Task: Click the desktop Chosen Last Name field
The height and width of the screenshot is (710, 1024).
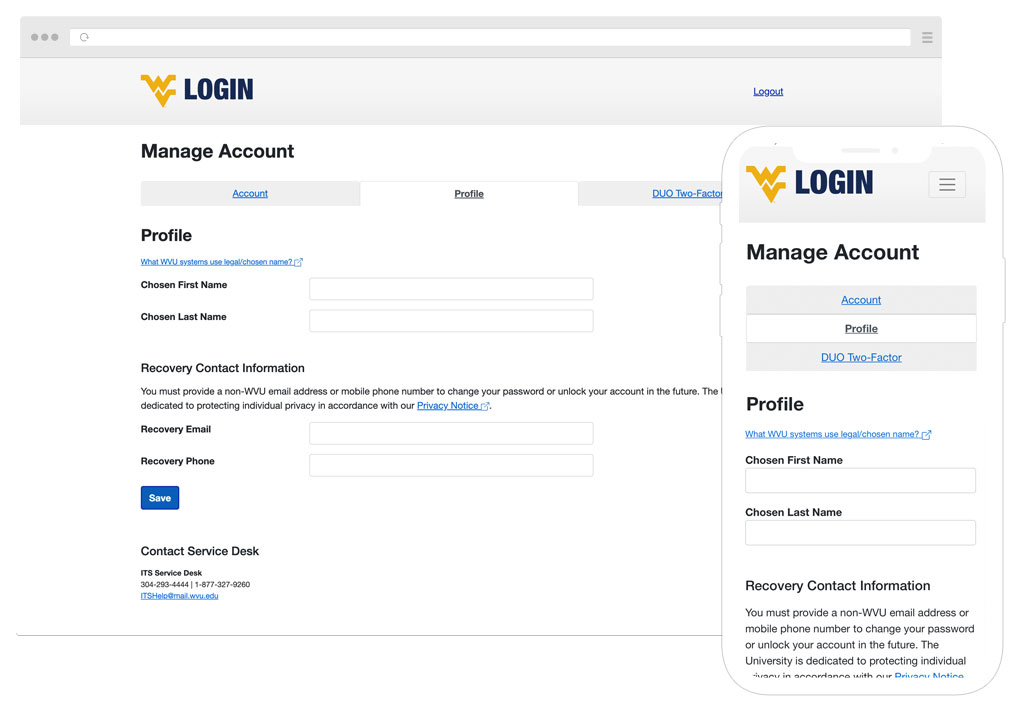Action: (451, 321)
